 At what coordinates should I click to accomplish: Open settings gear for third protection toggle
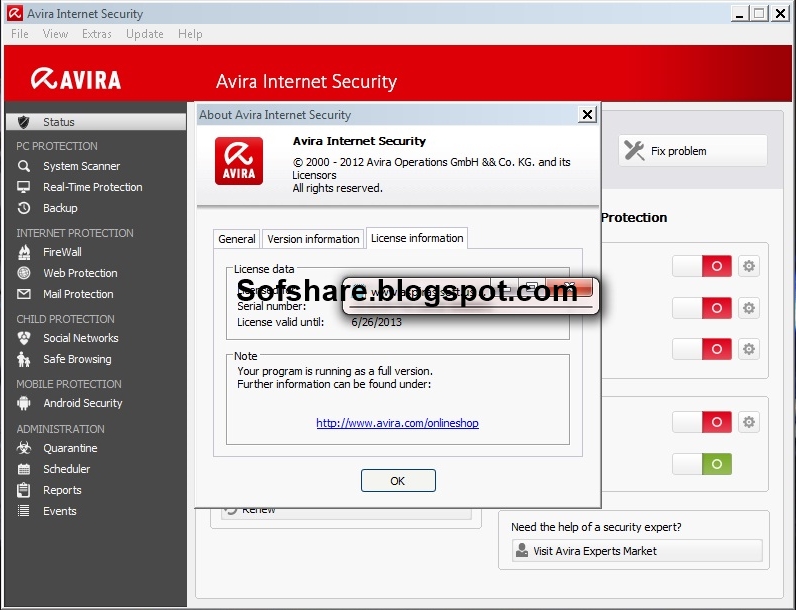pos(749,349)
